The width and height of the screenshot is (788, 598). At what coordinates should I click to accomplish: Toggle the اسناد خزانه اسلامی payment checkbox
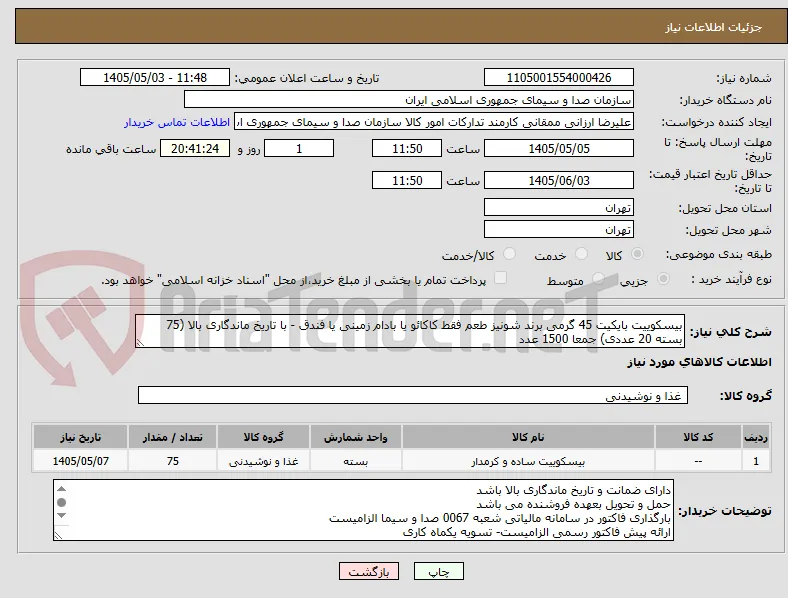click(x=501, y=278)
